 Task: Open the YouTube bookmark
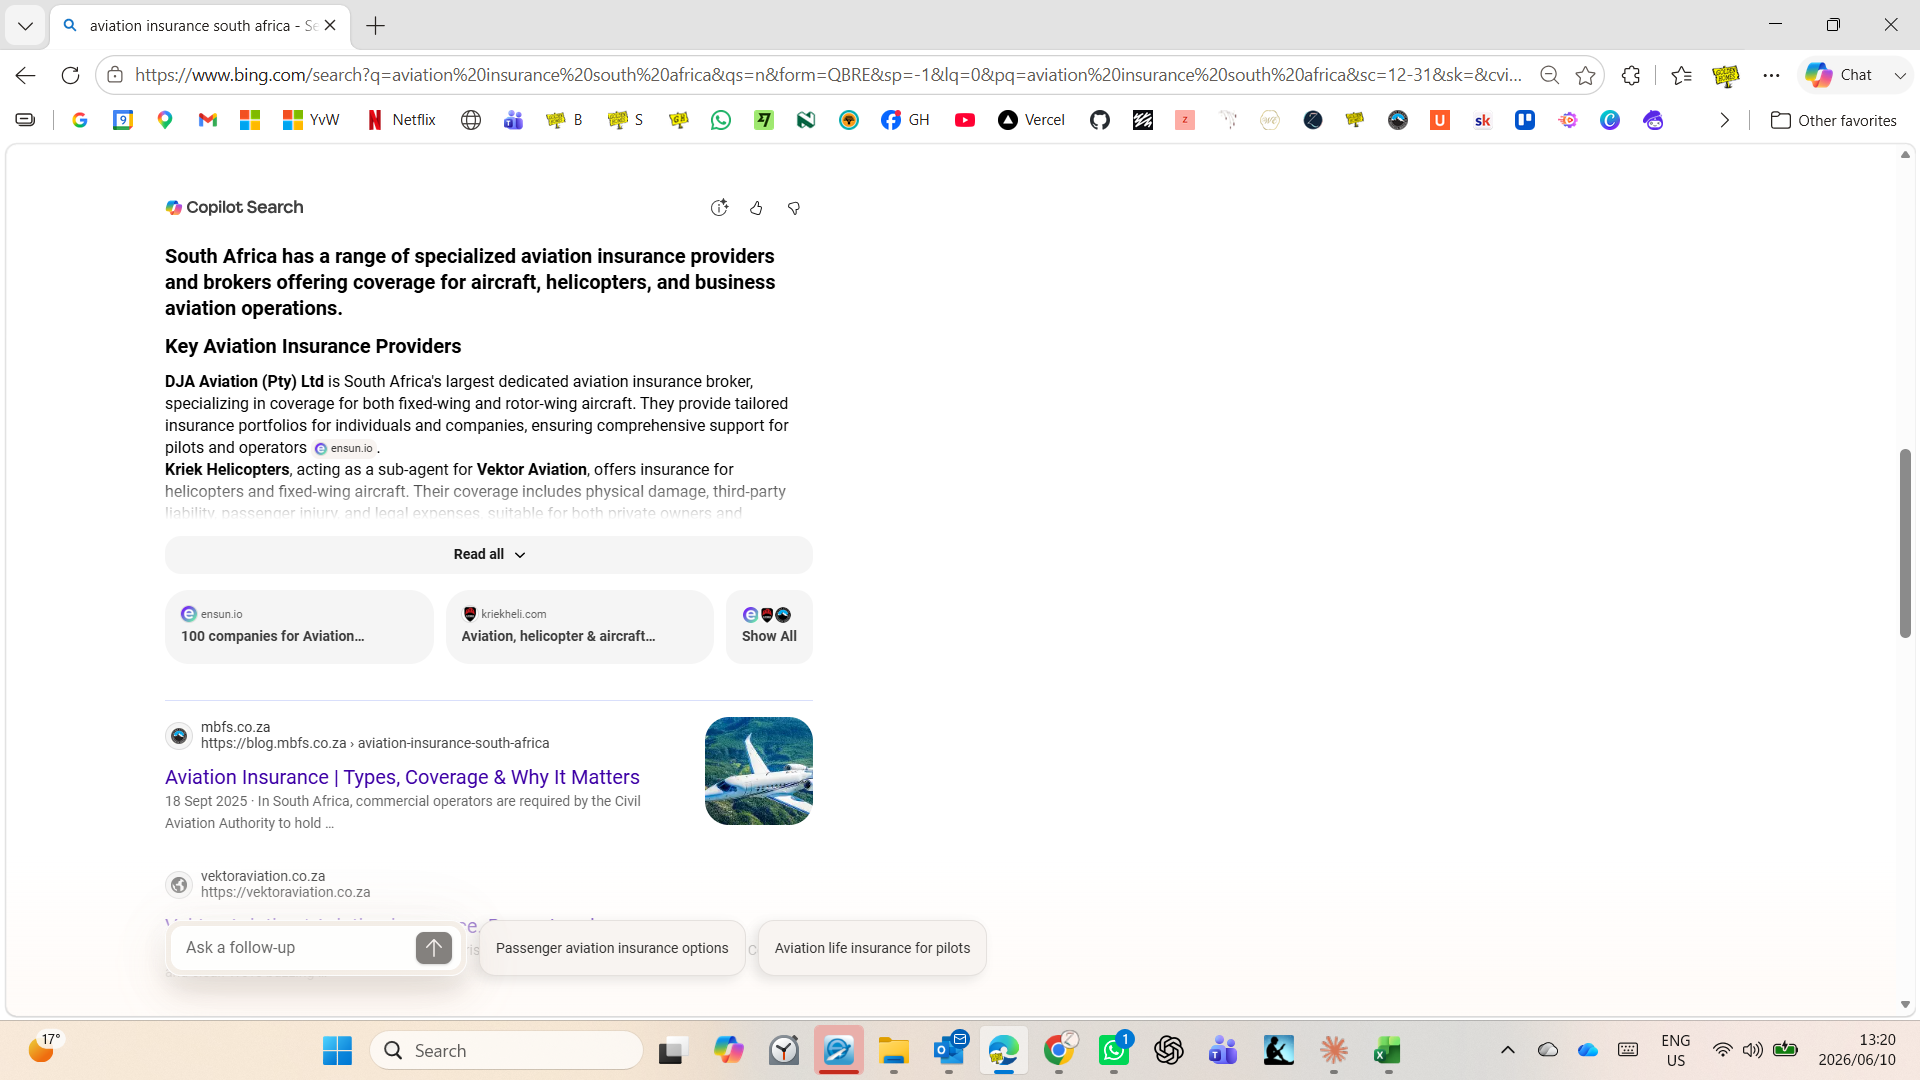coord(965,120)
